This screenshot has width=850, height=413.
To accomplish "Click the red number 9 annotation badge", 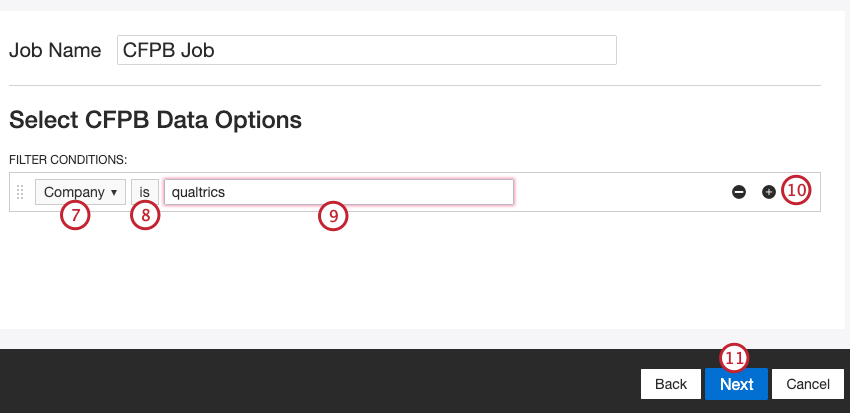I will click(333, 216).
